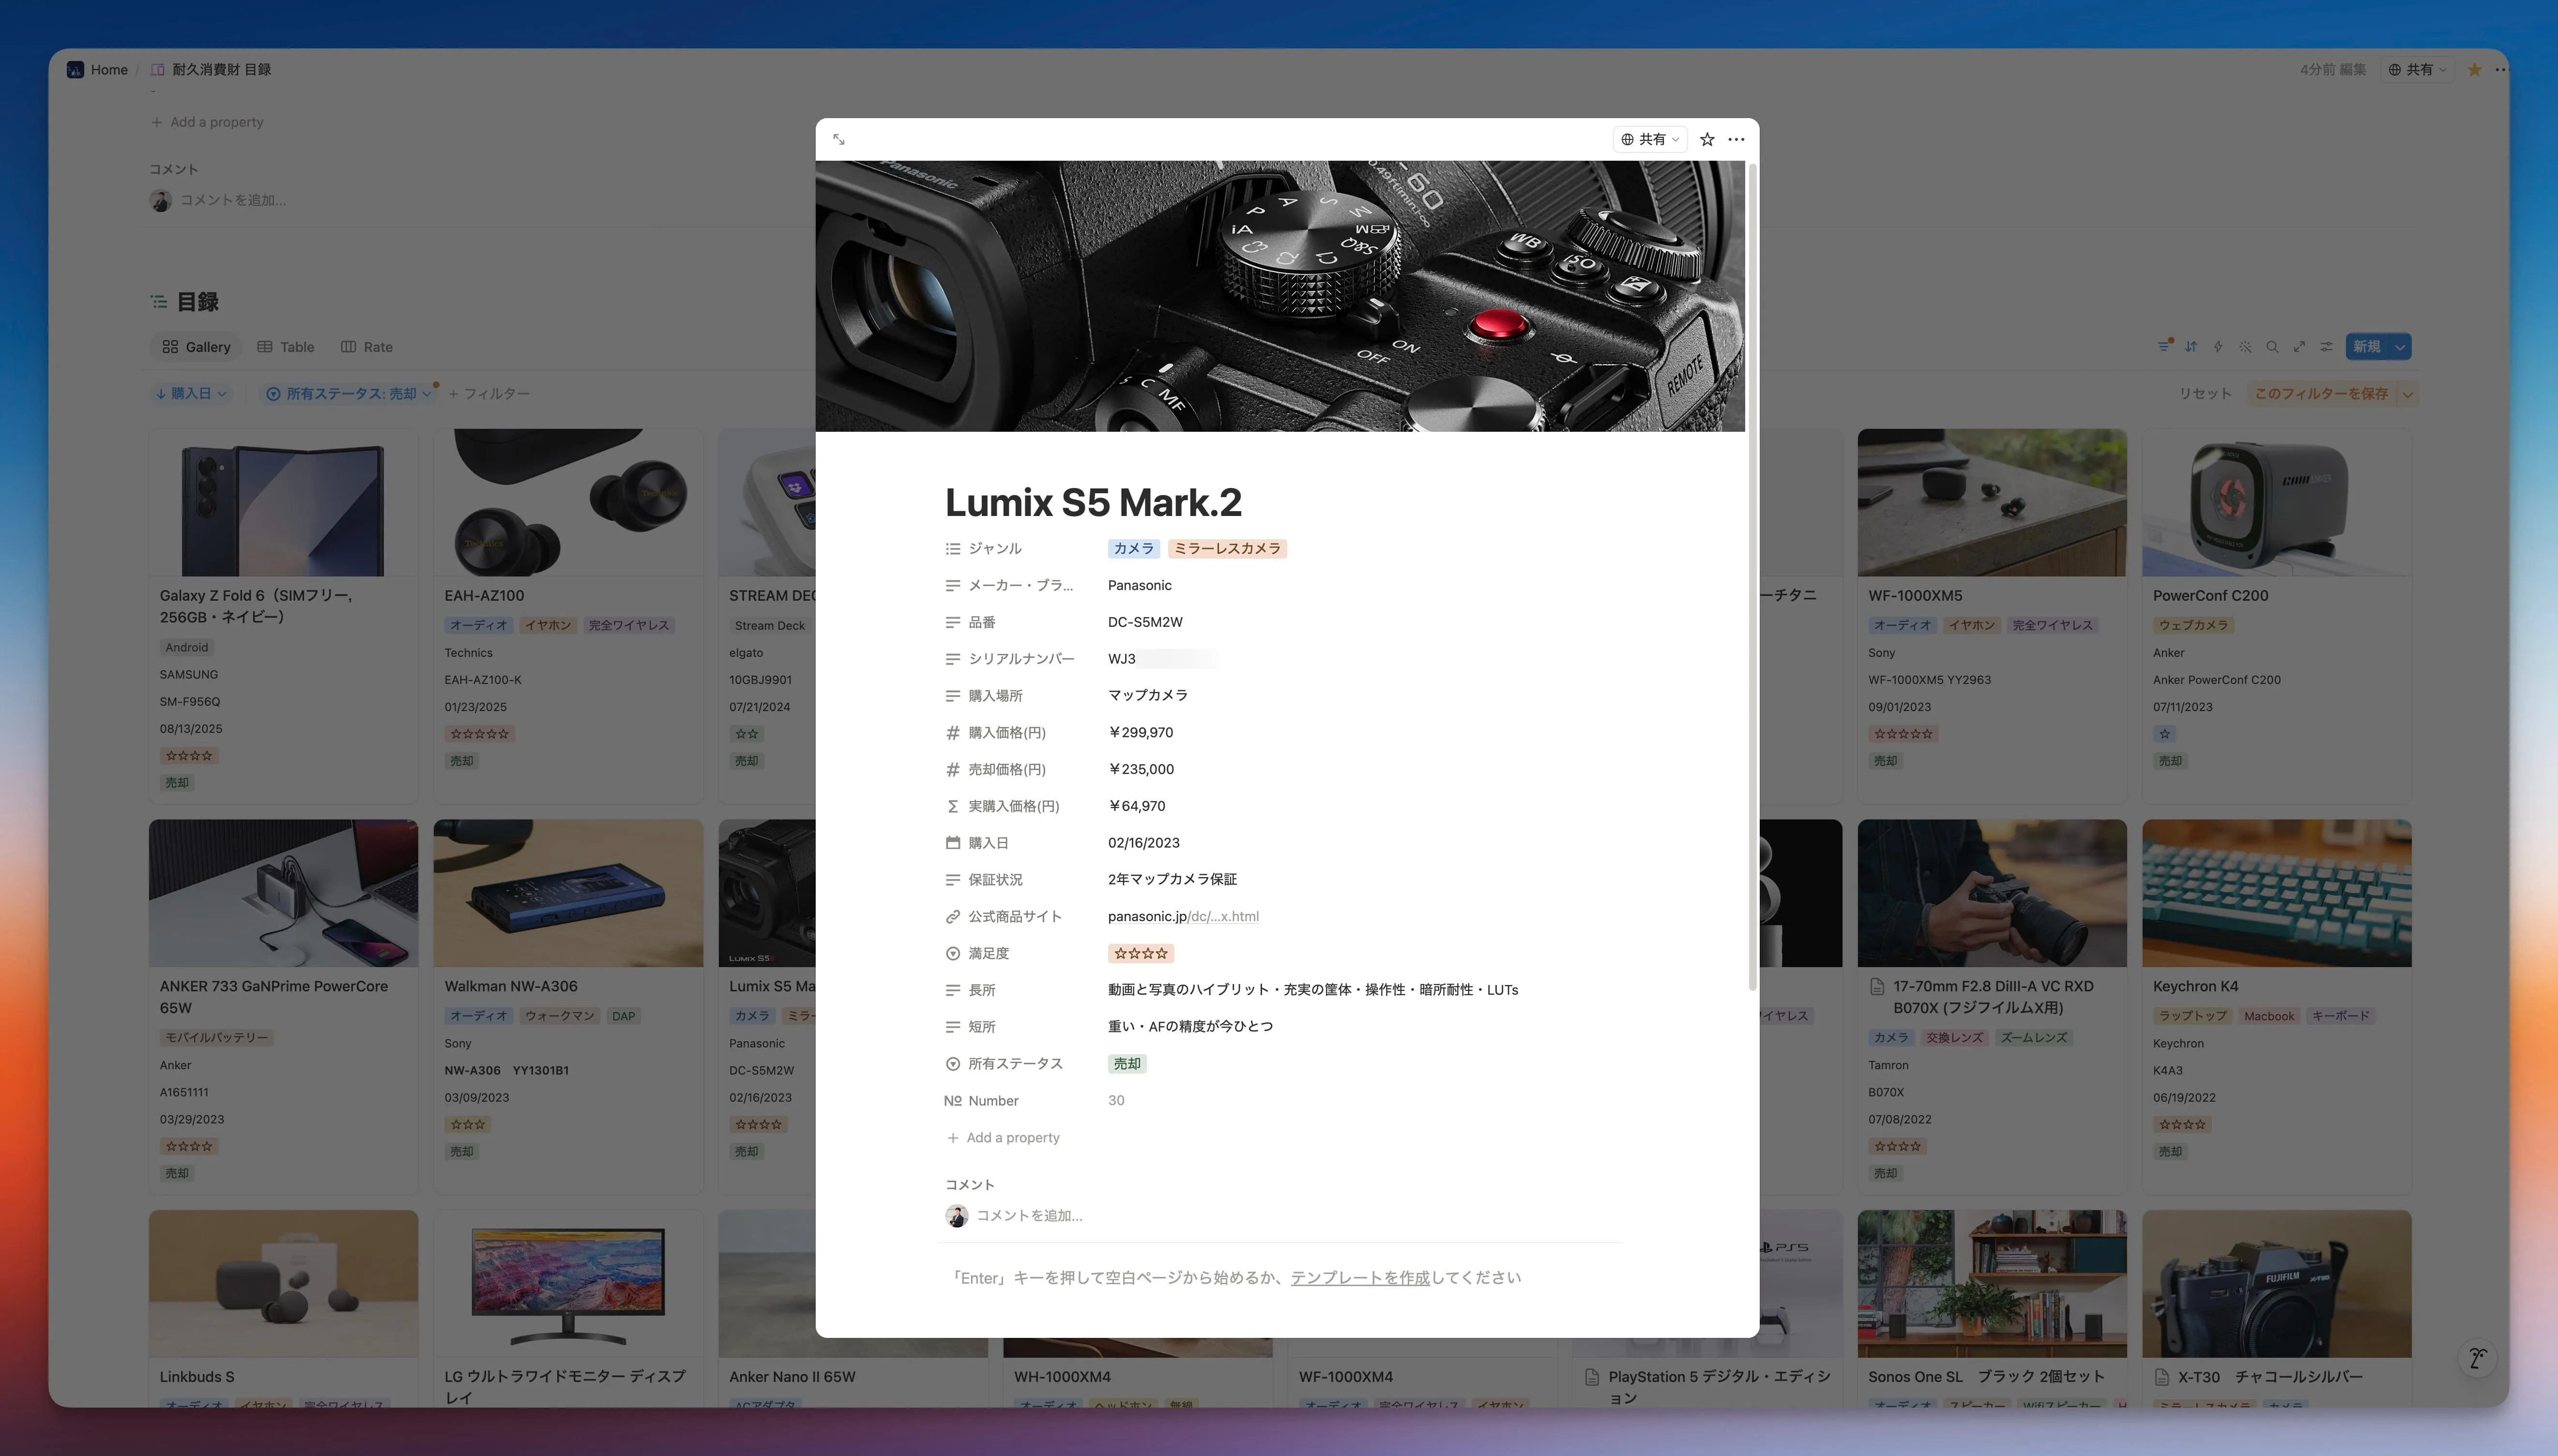This screenshot has width=2558, height=1456.
Task: Click the Home workspace icon in the breadcrumb
Action: (75, 69)
